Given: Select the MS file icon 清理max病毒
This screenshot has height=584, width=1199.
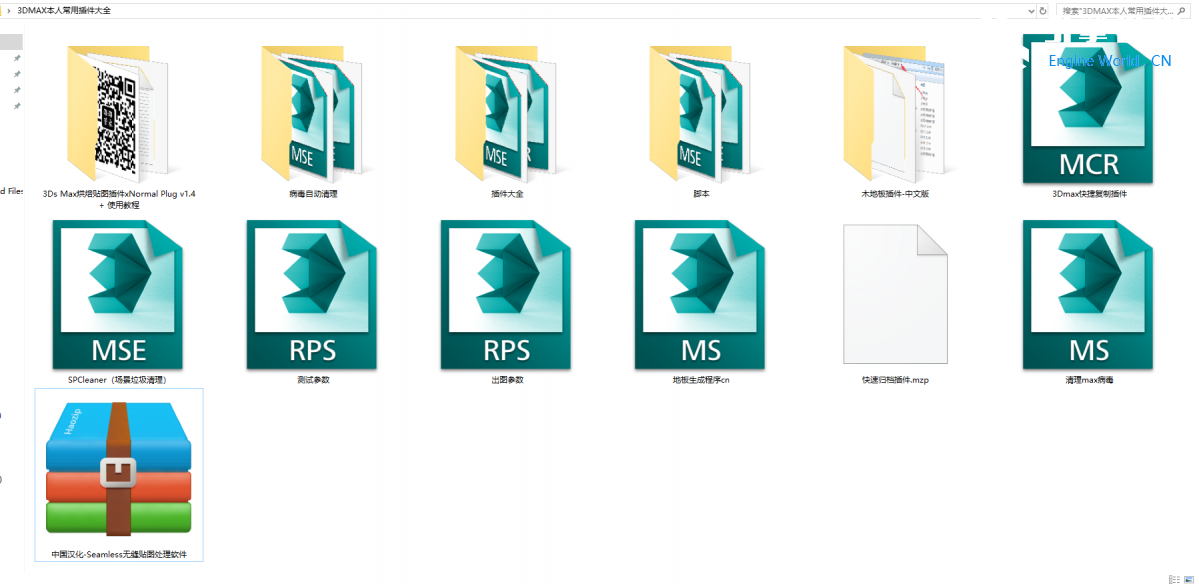Looking at the screenshot, I should [1088, 294].
